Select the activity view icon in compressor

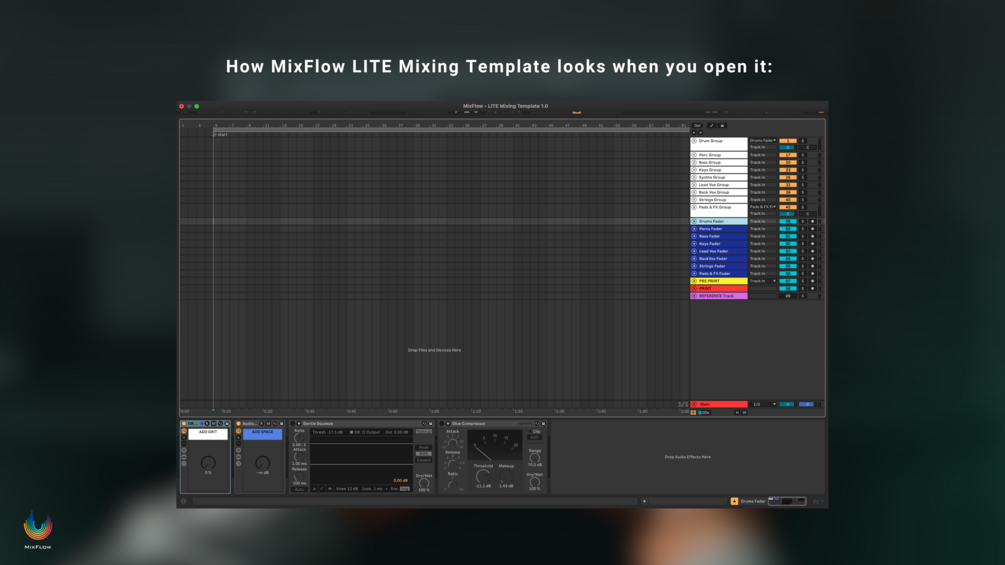coord(329,489)
